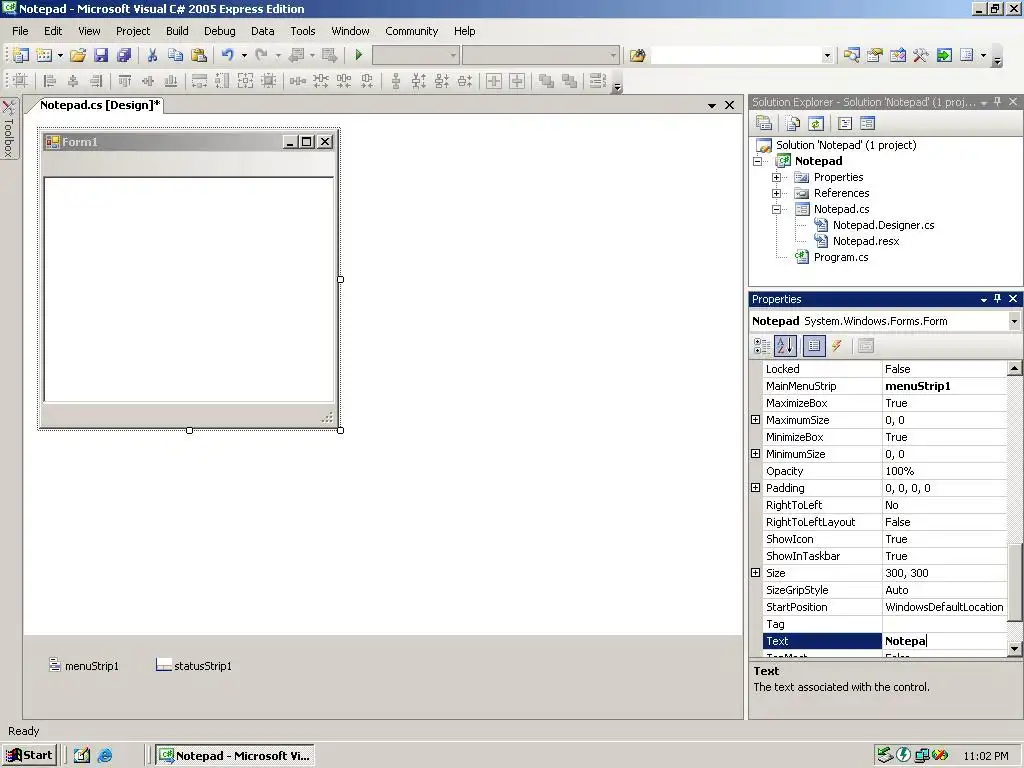
Task: Toggle auto-hide pin on Solution Explorer
Action: coord(997,101)
